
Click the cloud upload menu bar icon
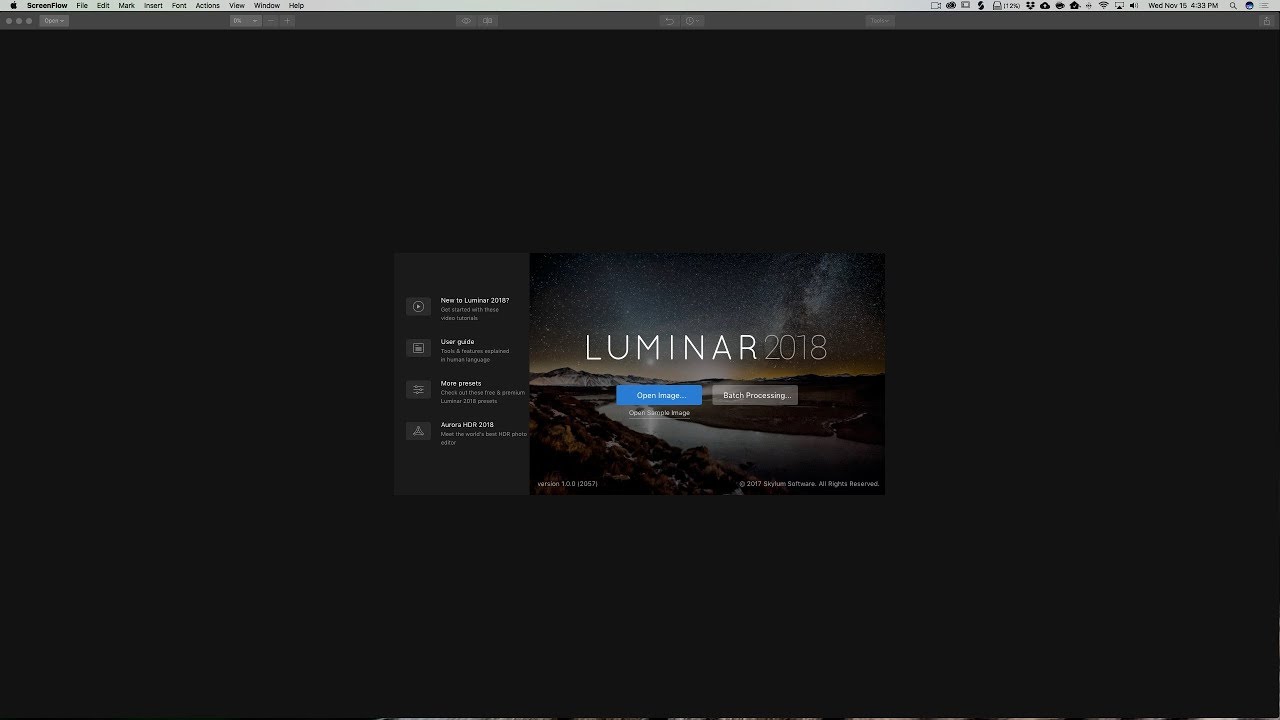click(1045, 6)
